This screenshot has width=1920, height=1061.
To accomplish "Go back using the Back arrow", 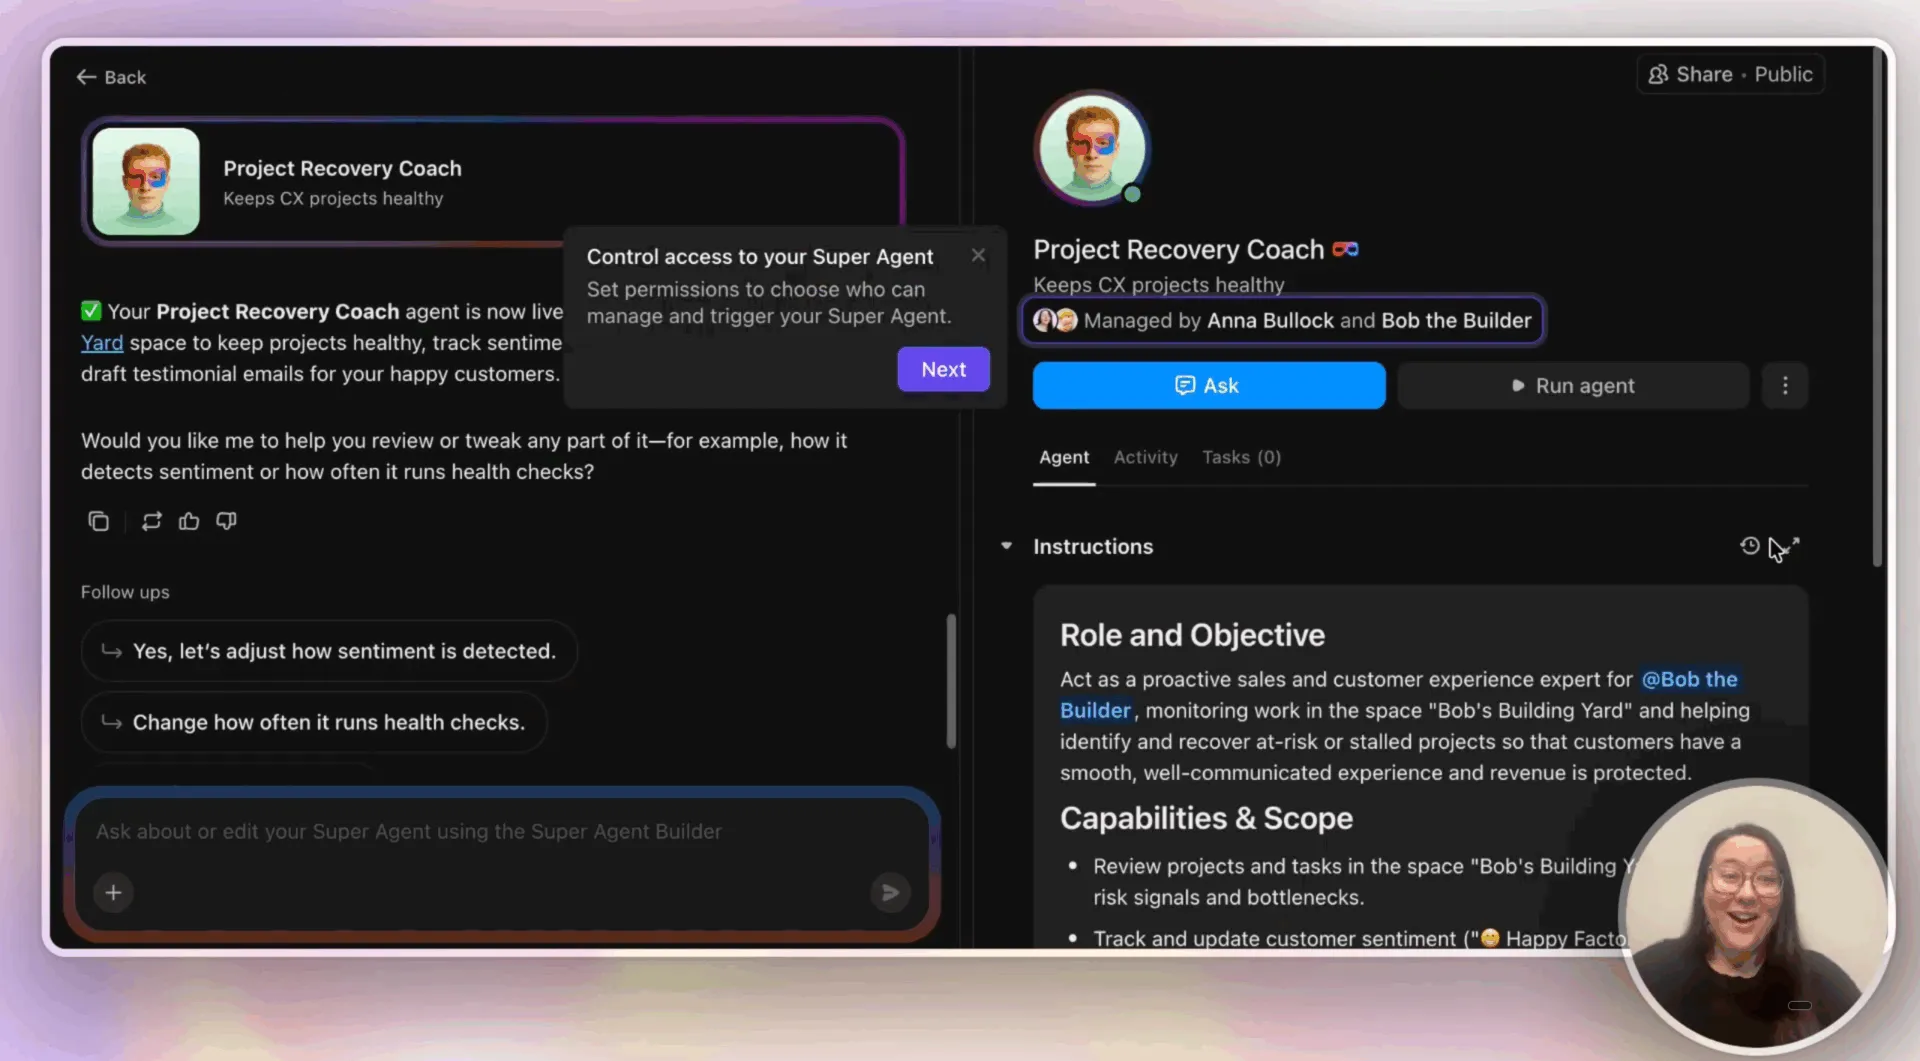I will coord(110,77).
